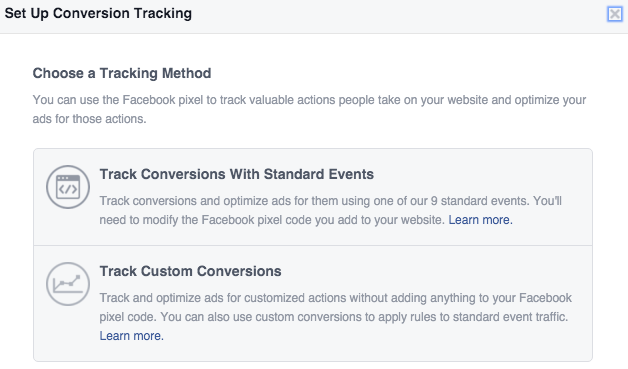628x369 pixels.
Task: Choose the Standard Events tracking option card
Action: (313, 197)
